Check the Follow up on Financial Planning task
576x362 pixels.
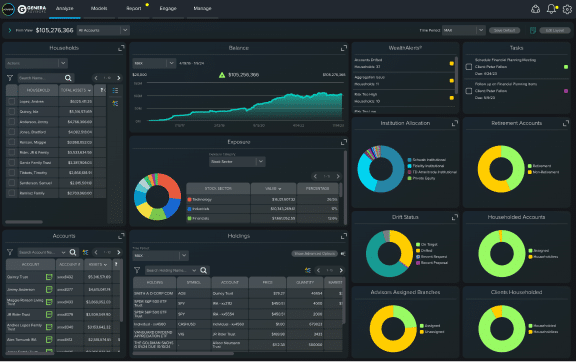[x=469, y=91]
